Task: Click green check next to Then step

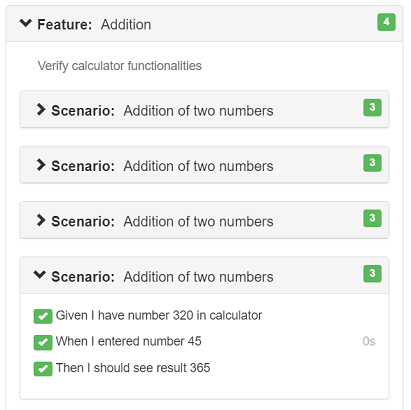Action: (x=43, y=369)
